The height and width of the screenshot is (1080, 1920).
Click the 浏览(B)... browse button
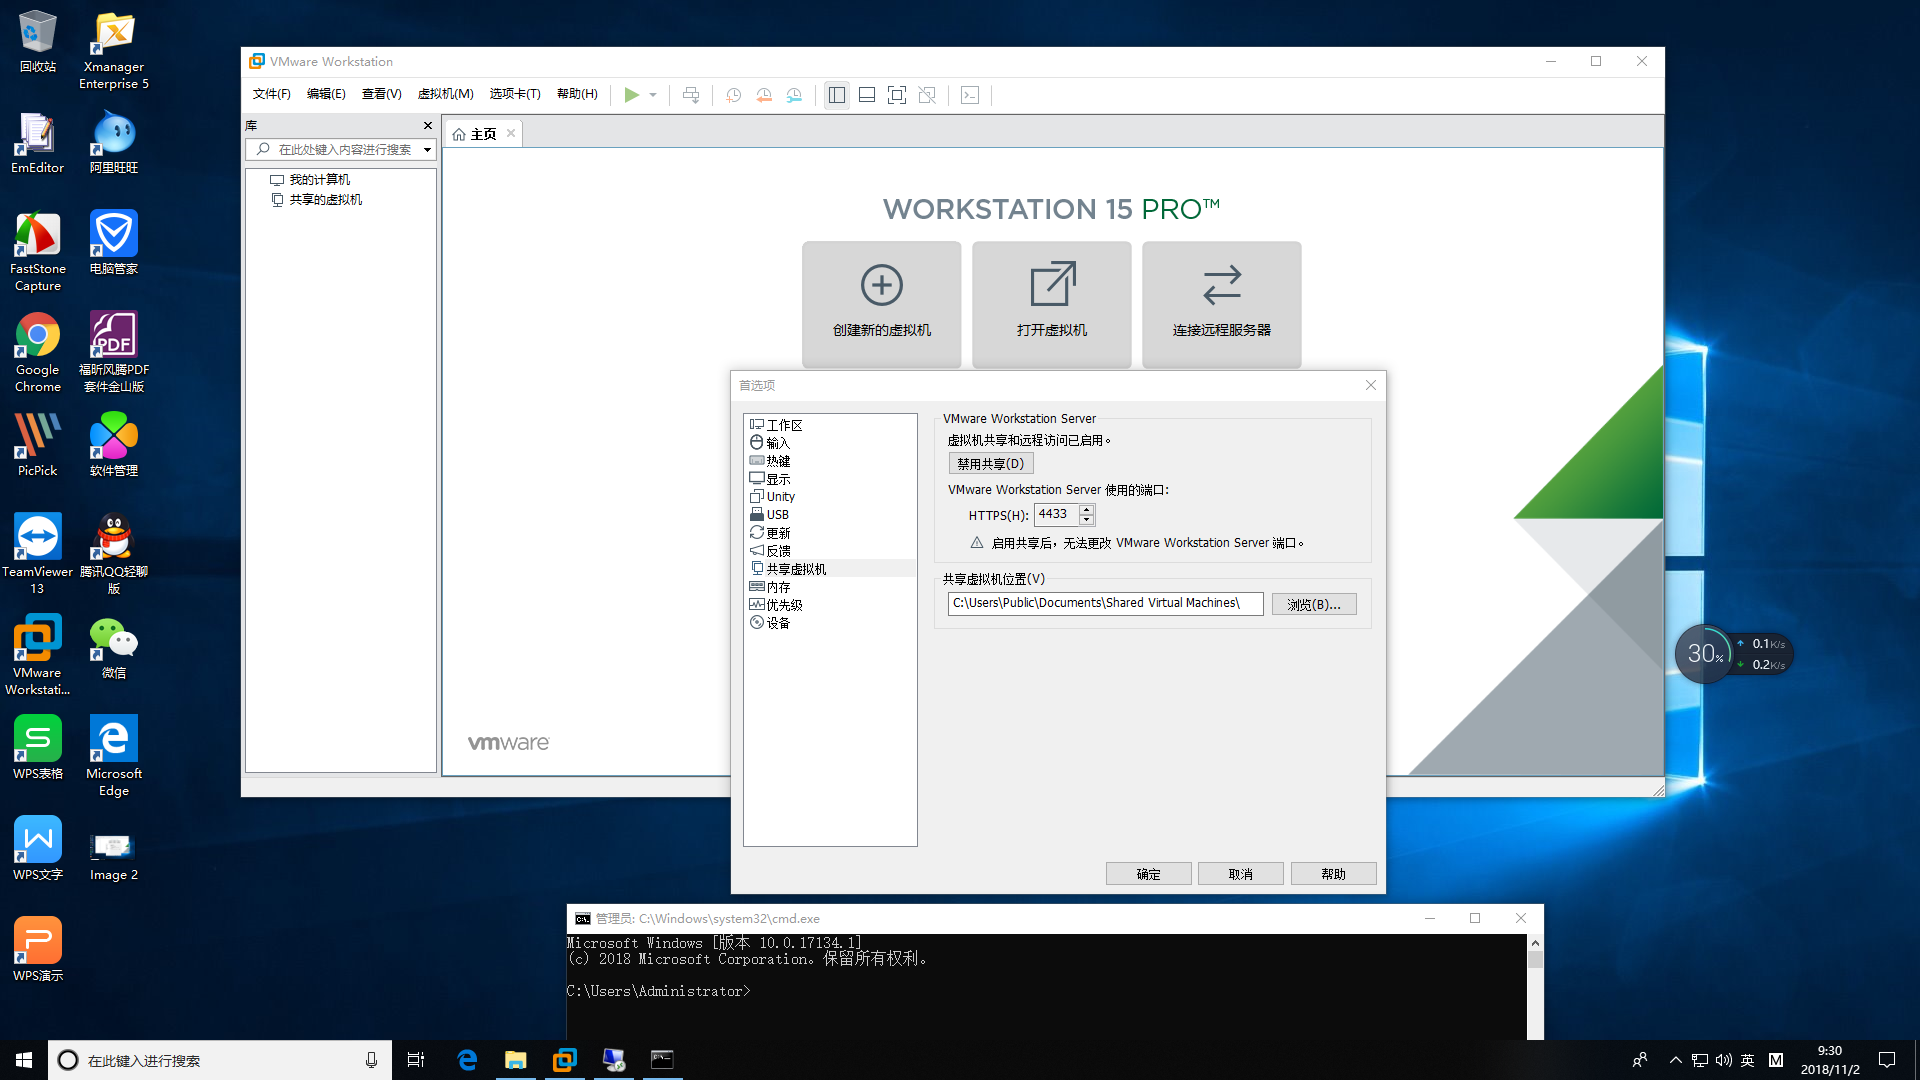(1314, 604)
